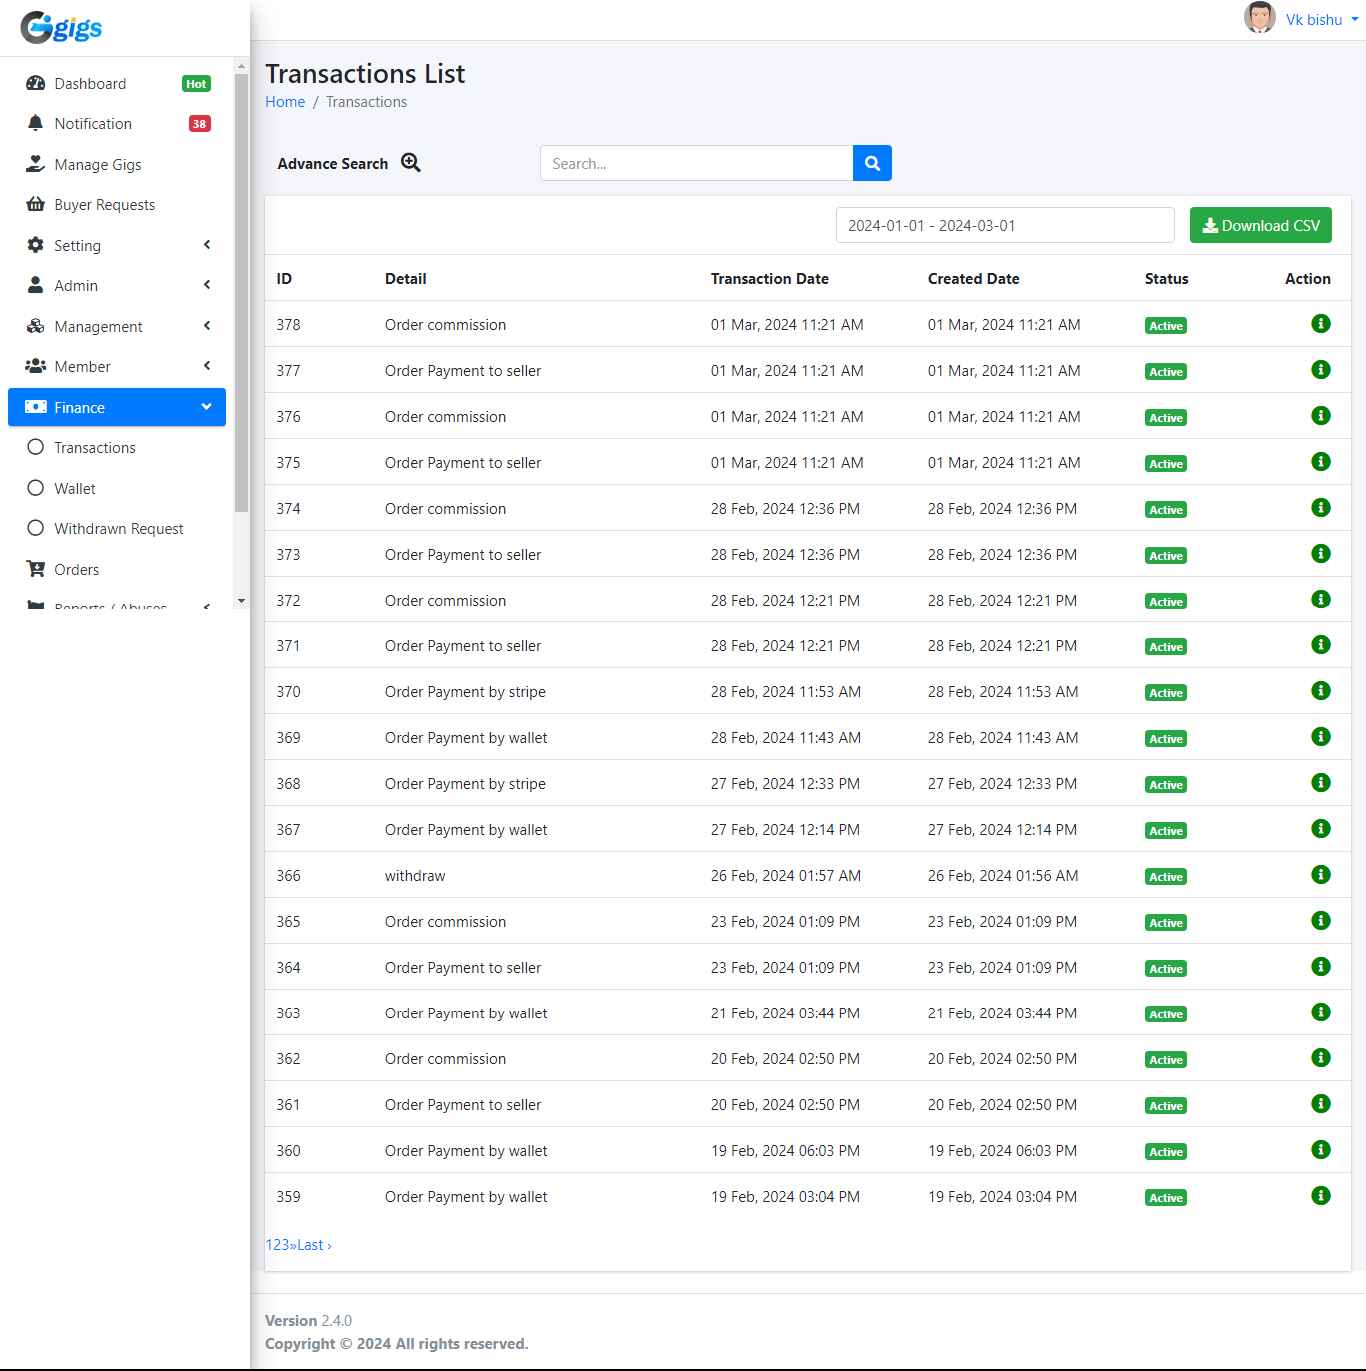The image size is (1366, 1371).
Task: Select Withdrawn Request sidebar item
Action: pos(118,529)
